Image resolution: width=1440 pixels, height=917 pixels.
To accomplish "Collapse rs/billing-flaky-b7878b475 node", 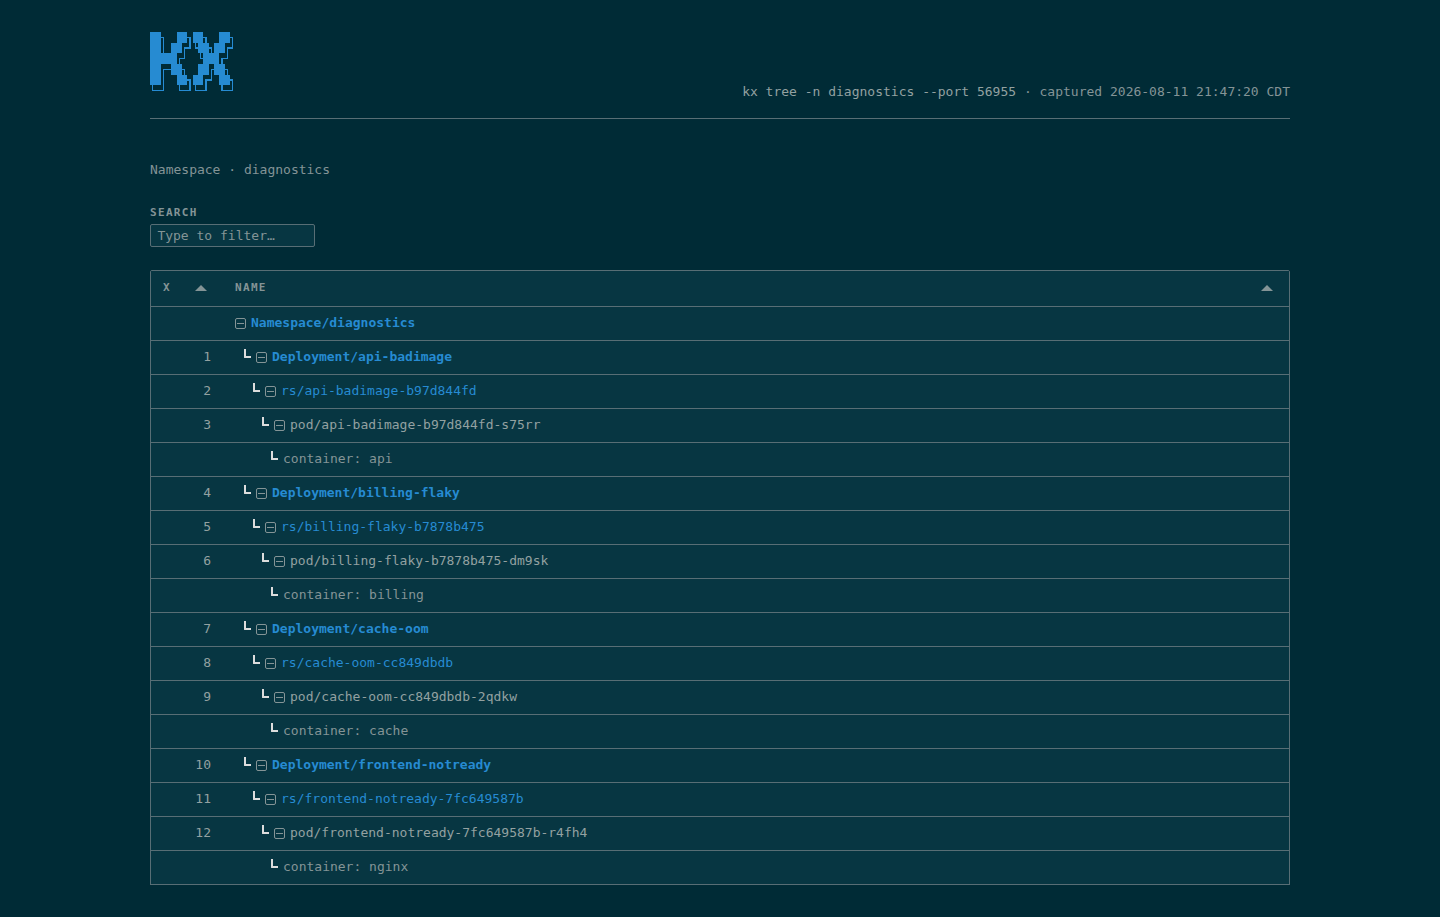I will coord(270,527).
